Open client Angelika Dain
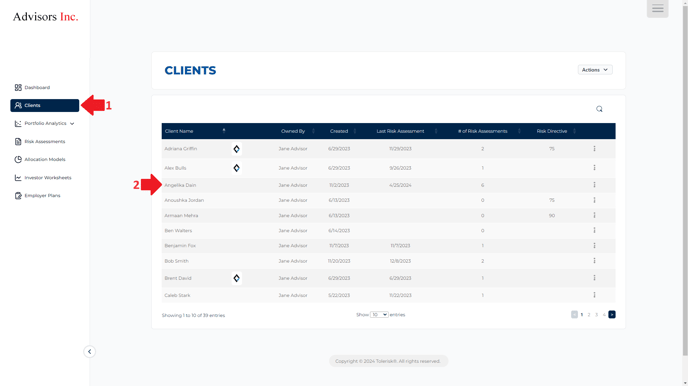Image resolution: width=688 pixels, height=386 pixels. coord(180,185)
